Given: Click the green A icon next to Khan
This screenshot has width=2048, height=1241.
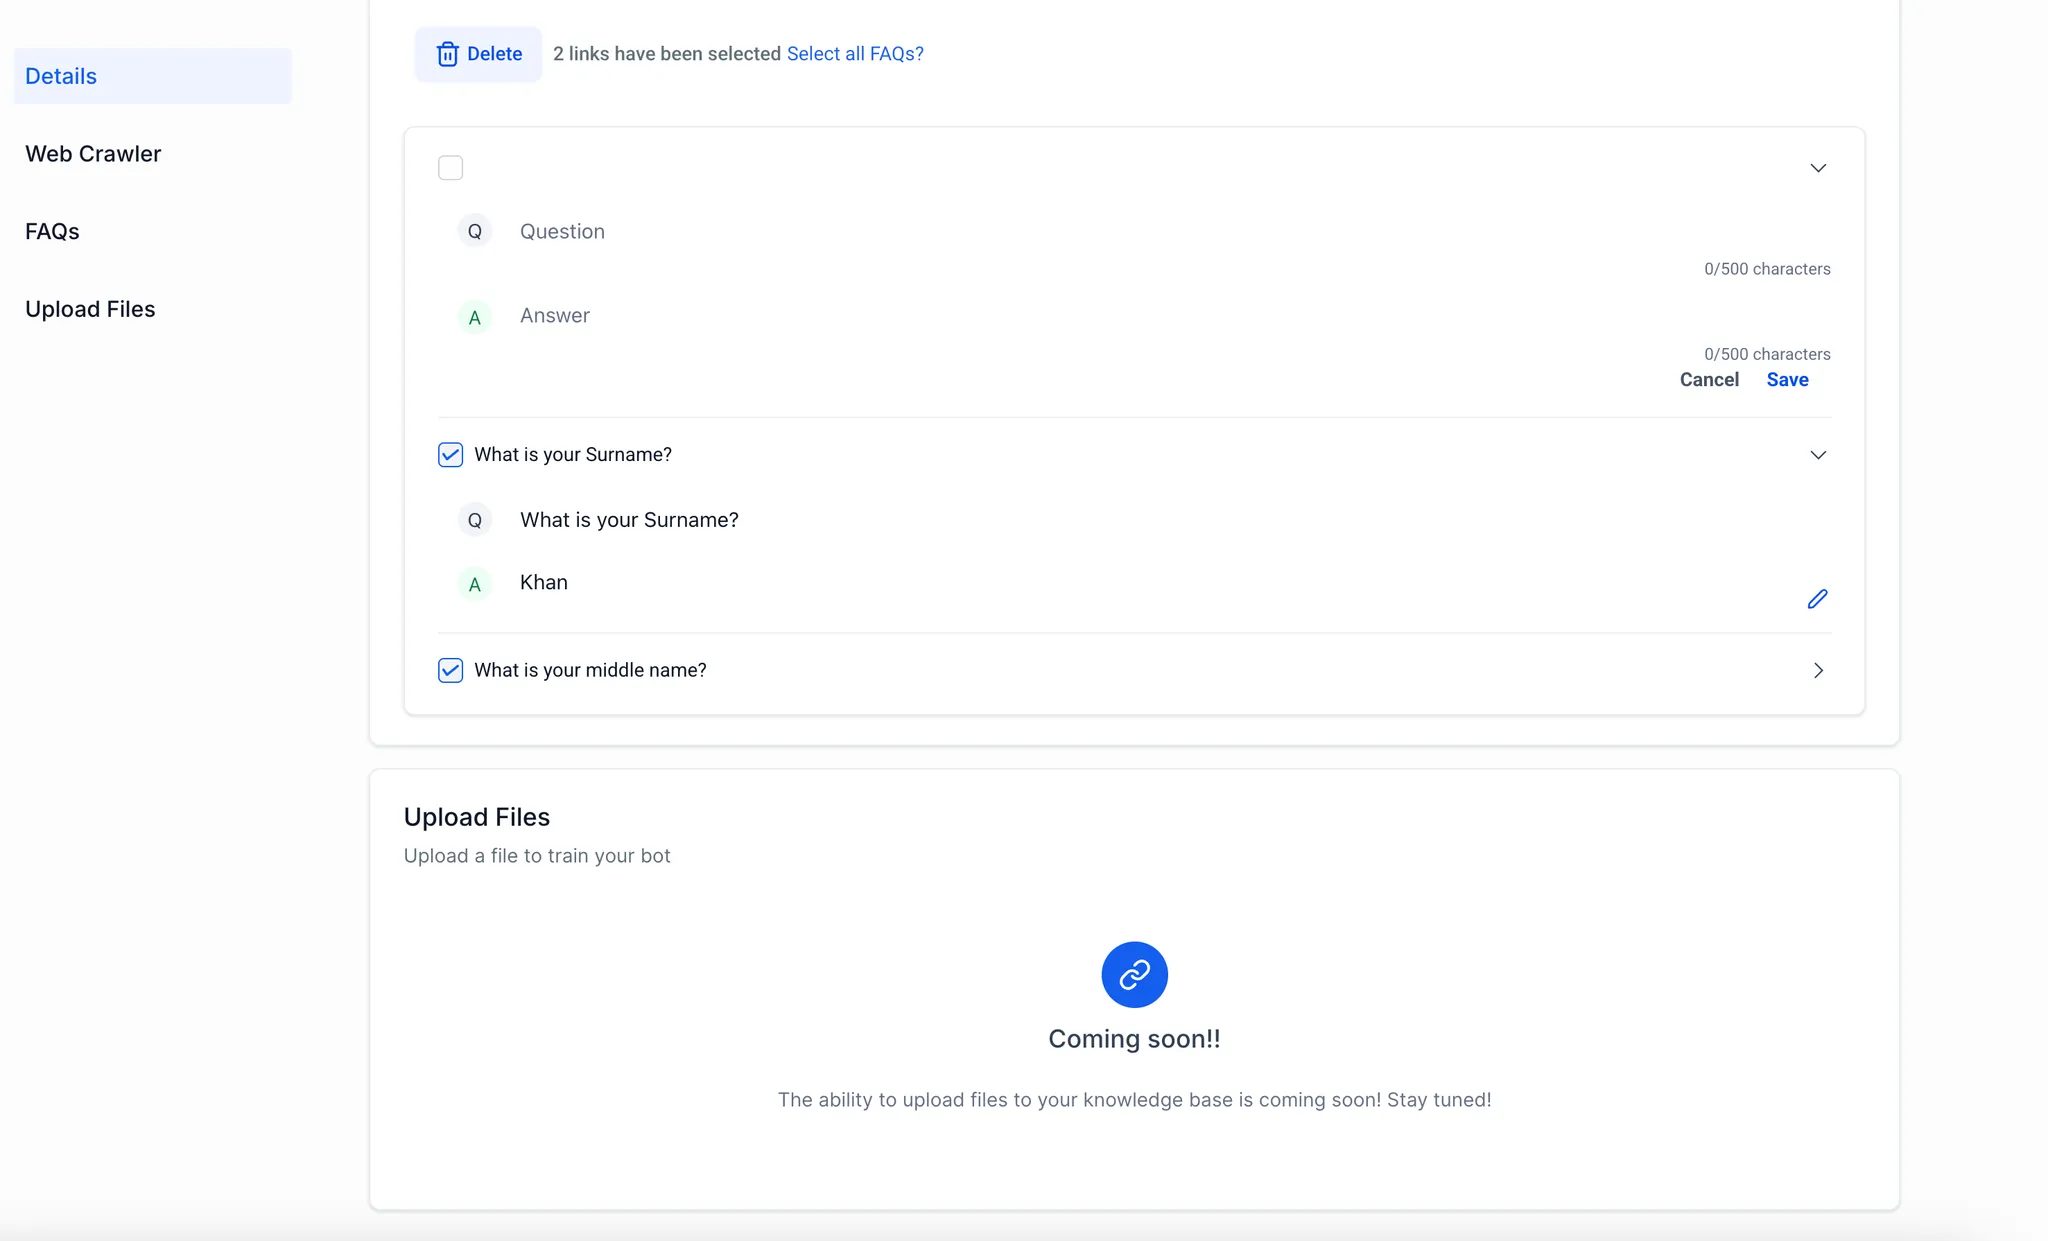Looking at the screenshot, I should click(x=475, y=584).
